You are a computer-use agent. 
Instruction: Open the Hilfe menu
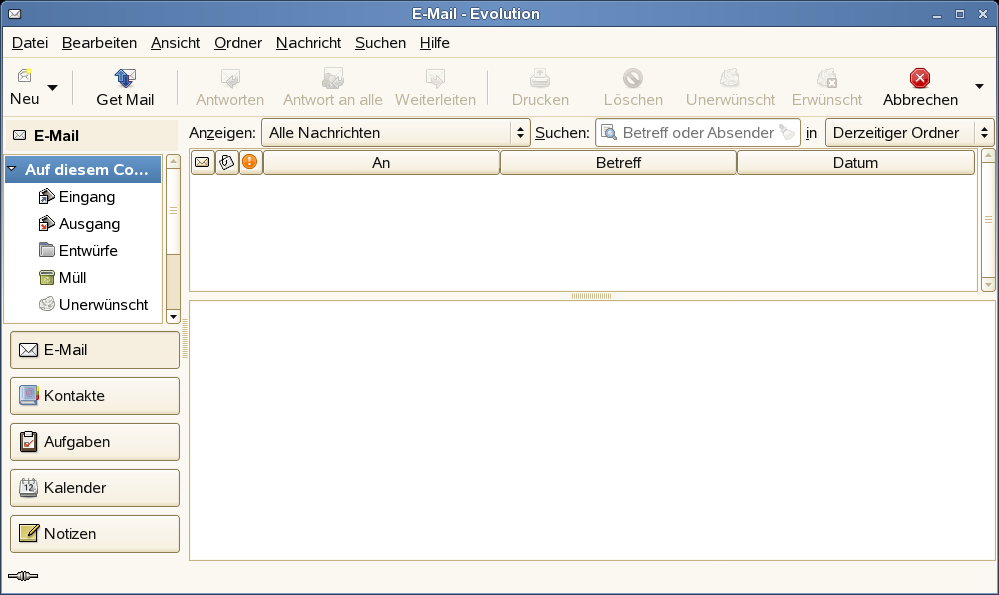pyautogui.click(x=435, y=43)
